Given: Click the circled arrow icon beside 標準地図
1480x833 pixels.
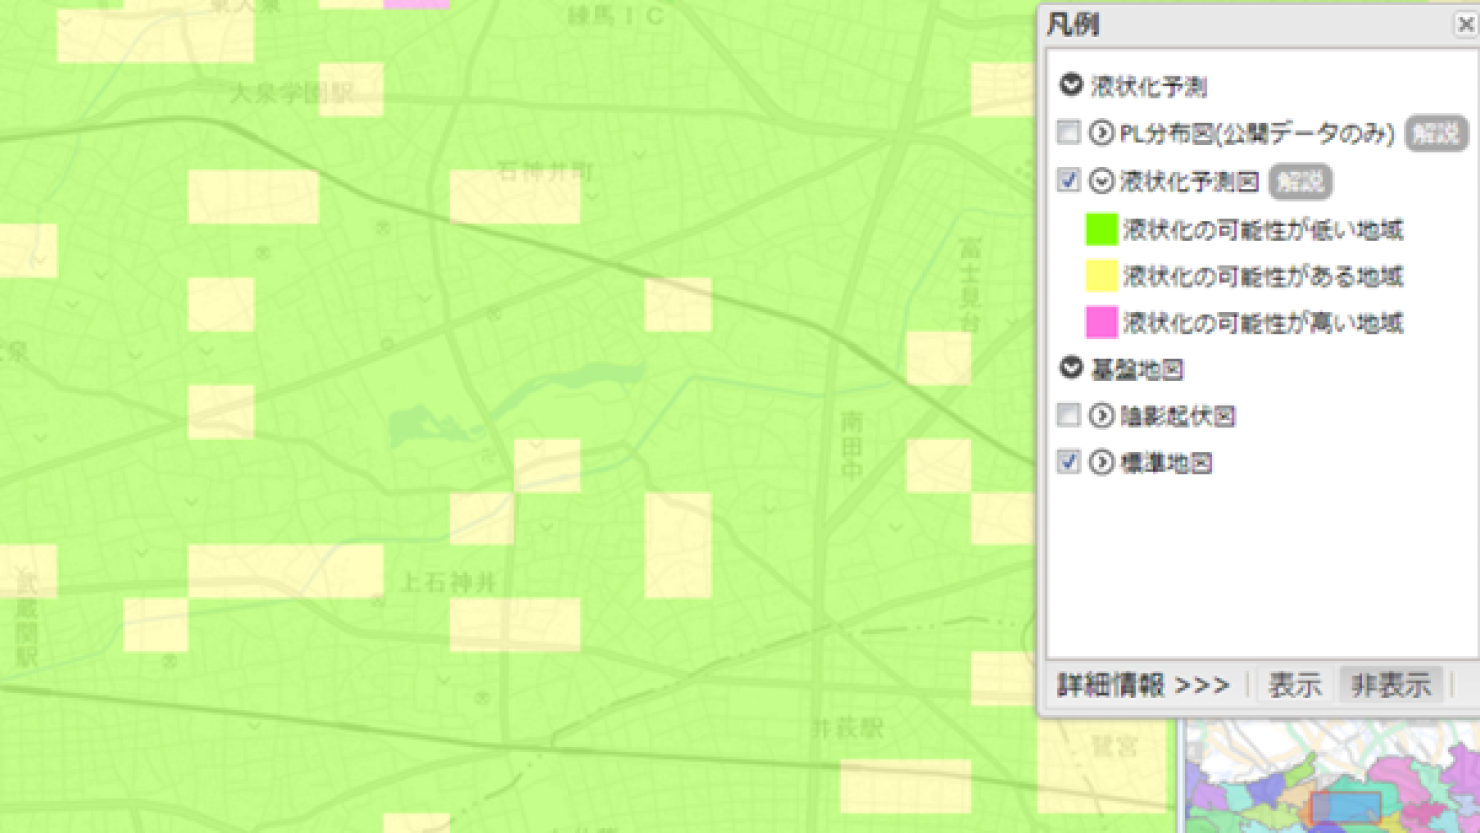Looking at the screenshot, I should click(x=1100, y=463).
